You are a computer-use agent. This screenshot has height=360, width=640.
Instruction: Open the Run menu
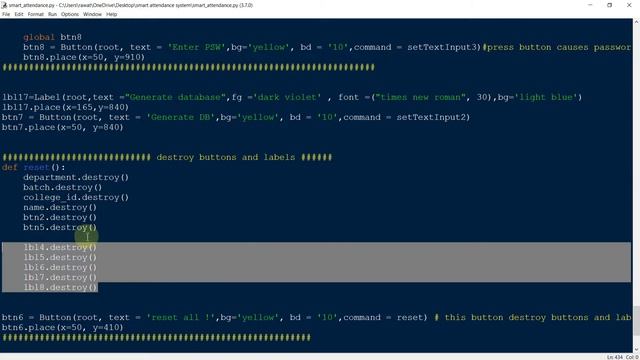click(52, 14)
